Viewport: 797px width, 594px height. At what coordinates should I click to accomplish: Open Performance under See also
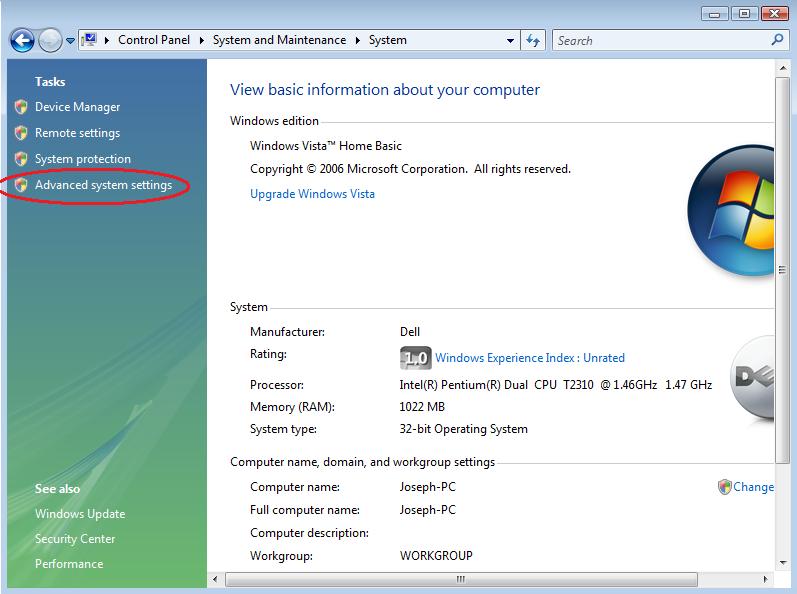click(x=69, y=564)
